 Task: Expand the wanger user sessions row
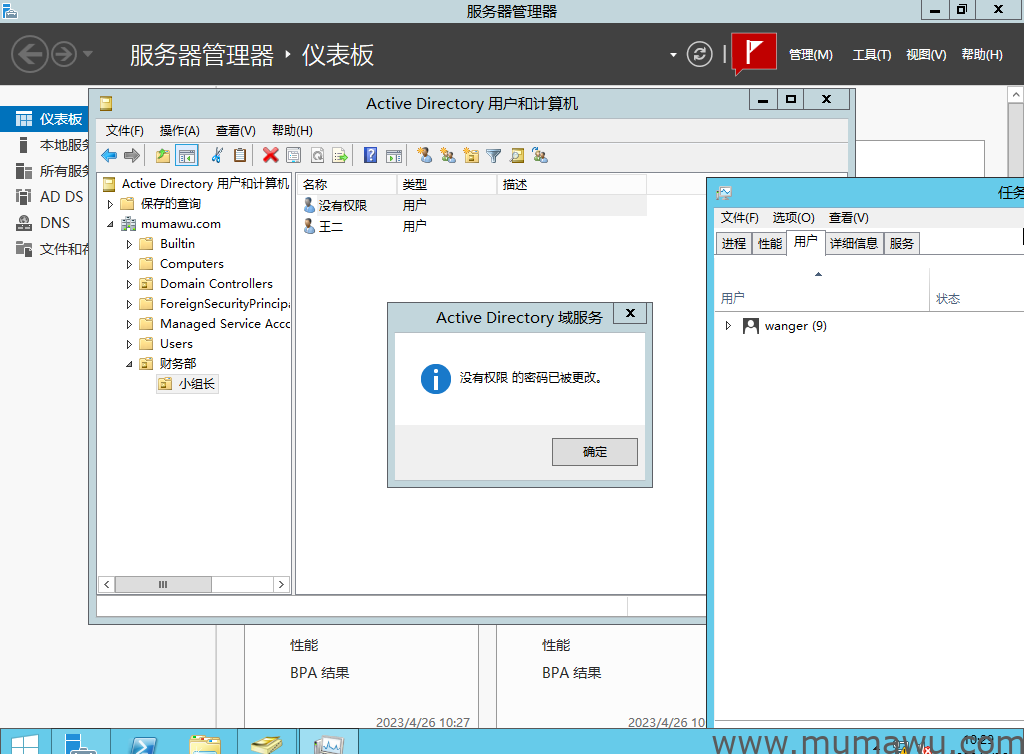[728, 326]
